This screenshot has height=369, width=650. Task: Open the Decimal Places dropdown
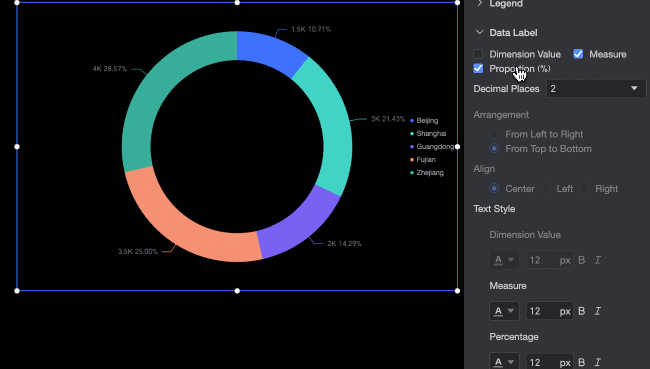pos(596,89)
